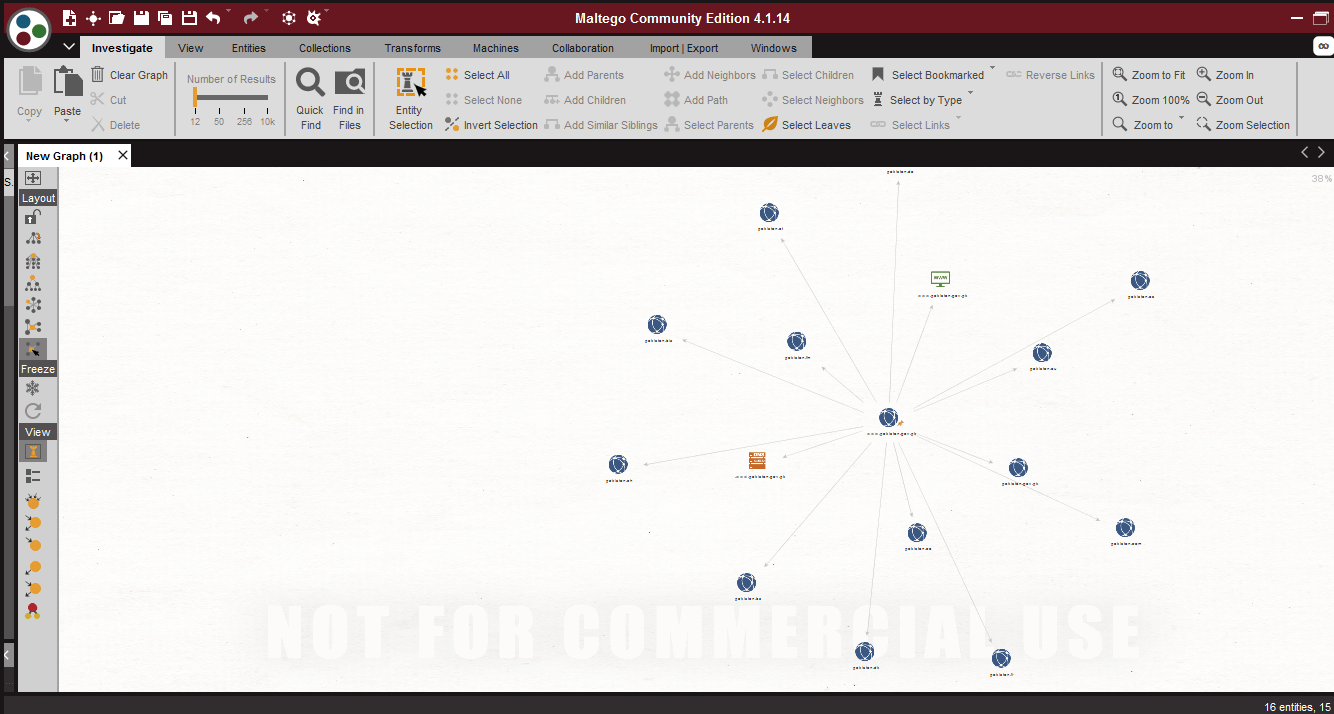Click the Clear Graph trash icon

[98, 75]
